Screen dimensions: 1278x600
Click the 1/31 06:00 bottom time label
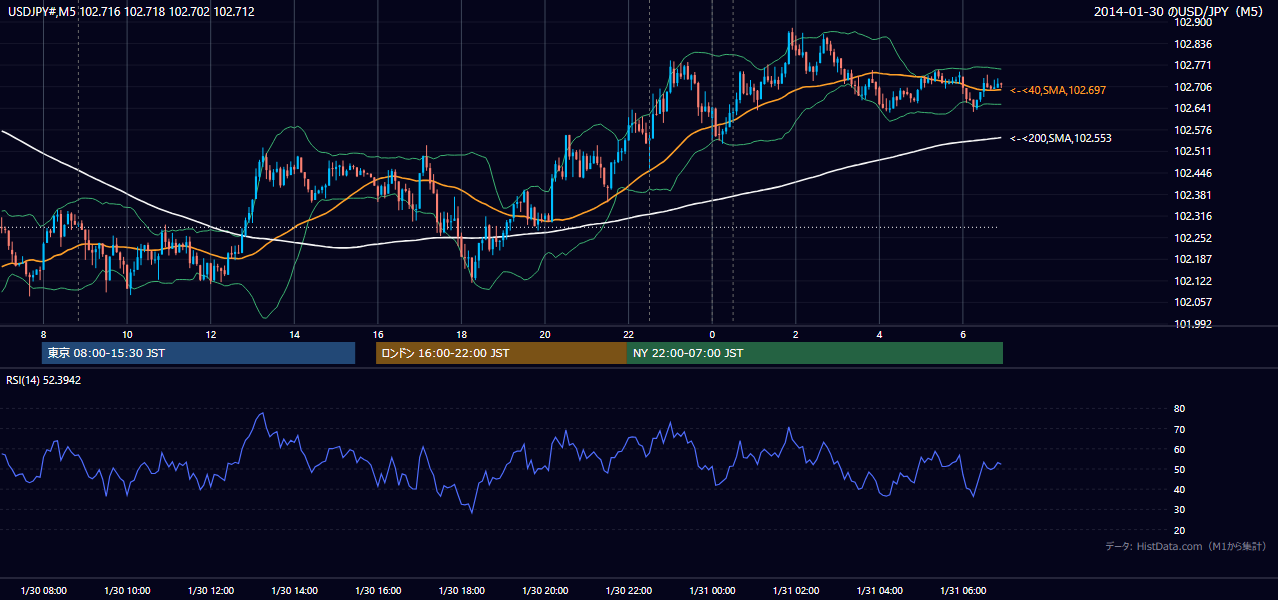962,590
